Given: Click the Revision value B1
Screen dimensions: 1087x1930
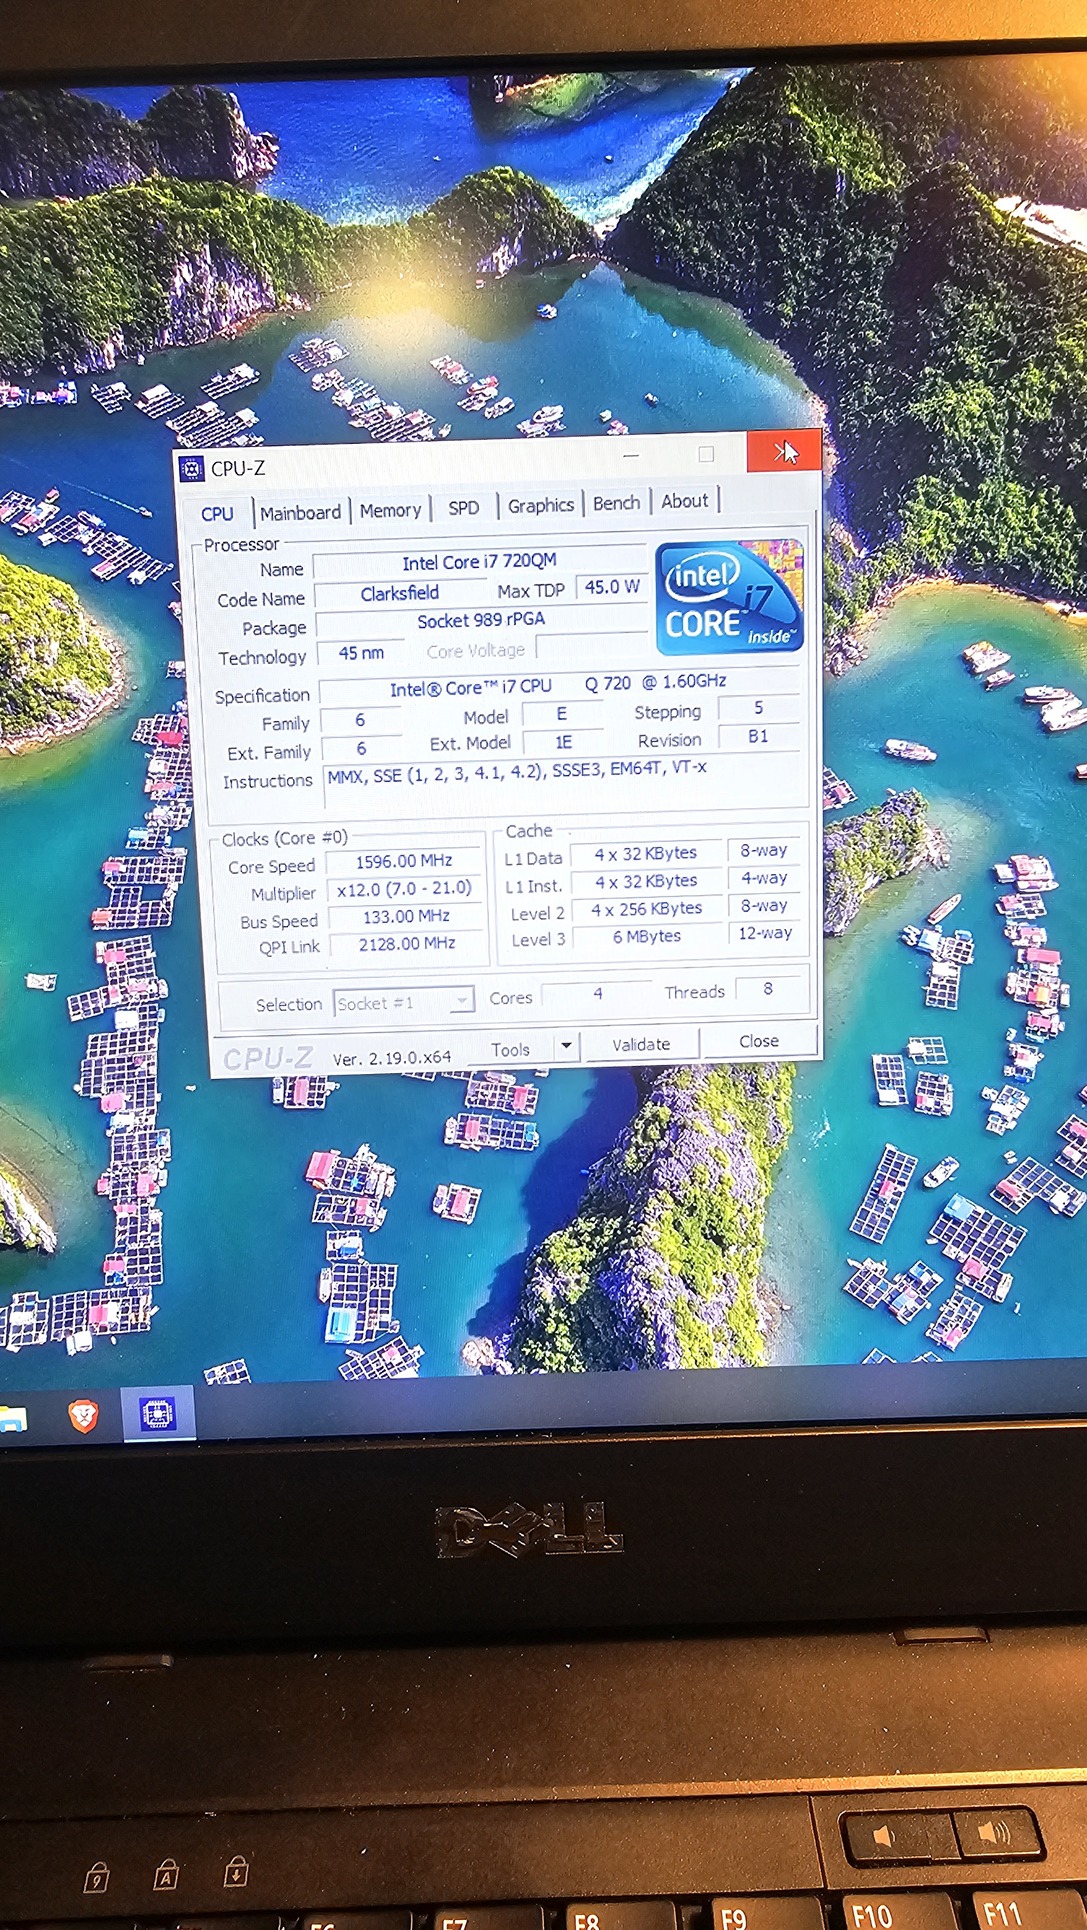Looking at the screenshot, I should tap(758, 736).
